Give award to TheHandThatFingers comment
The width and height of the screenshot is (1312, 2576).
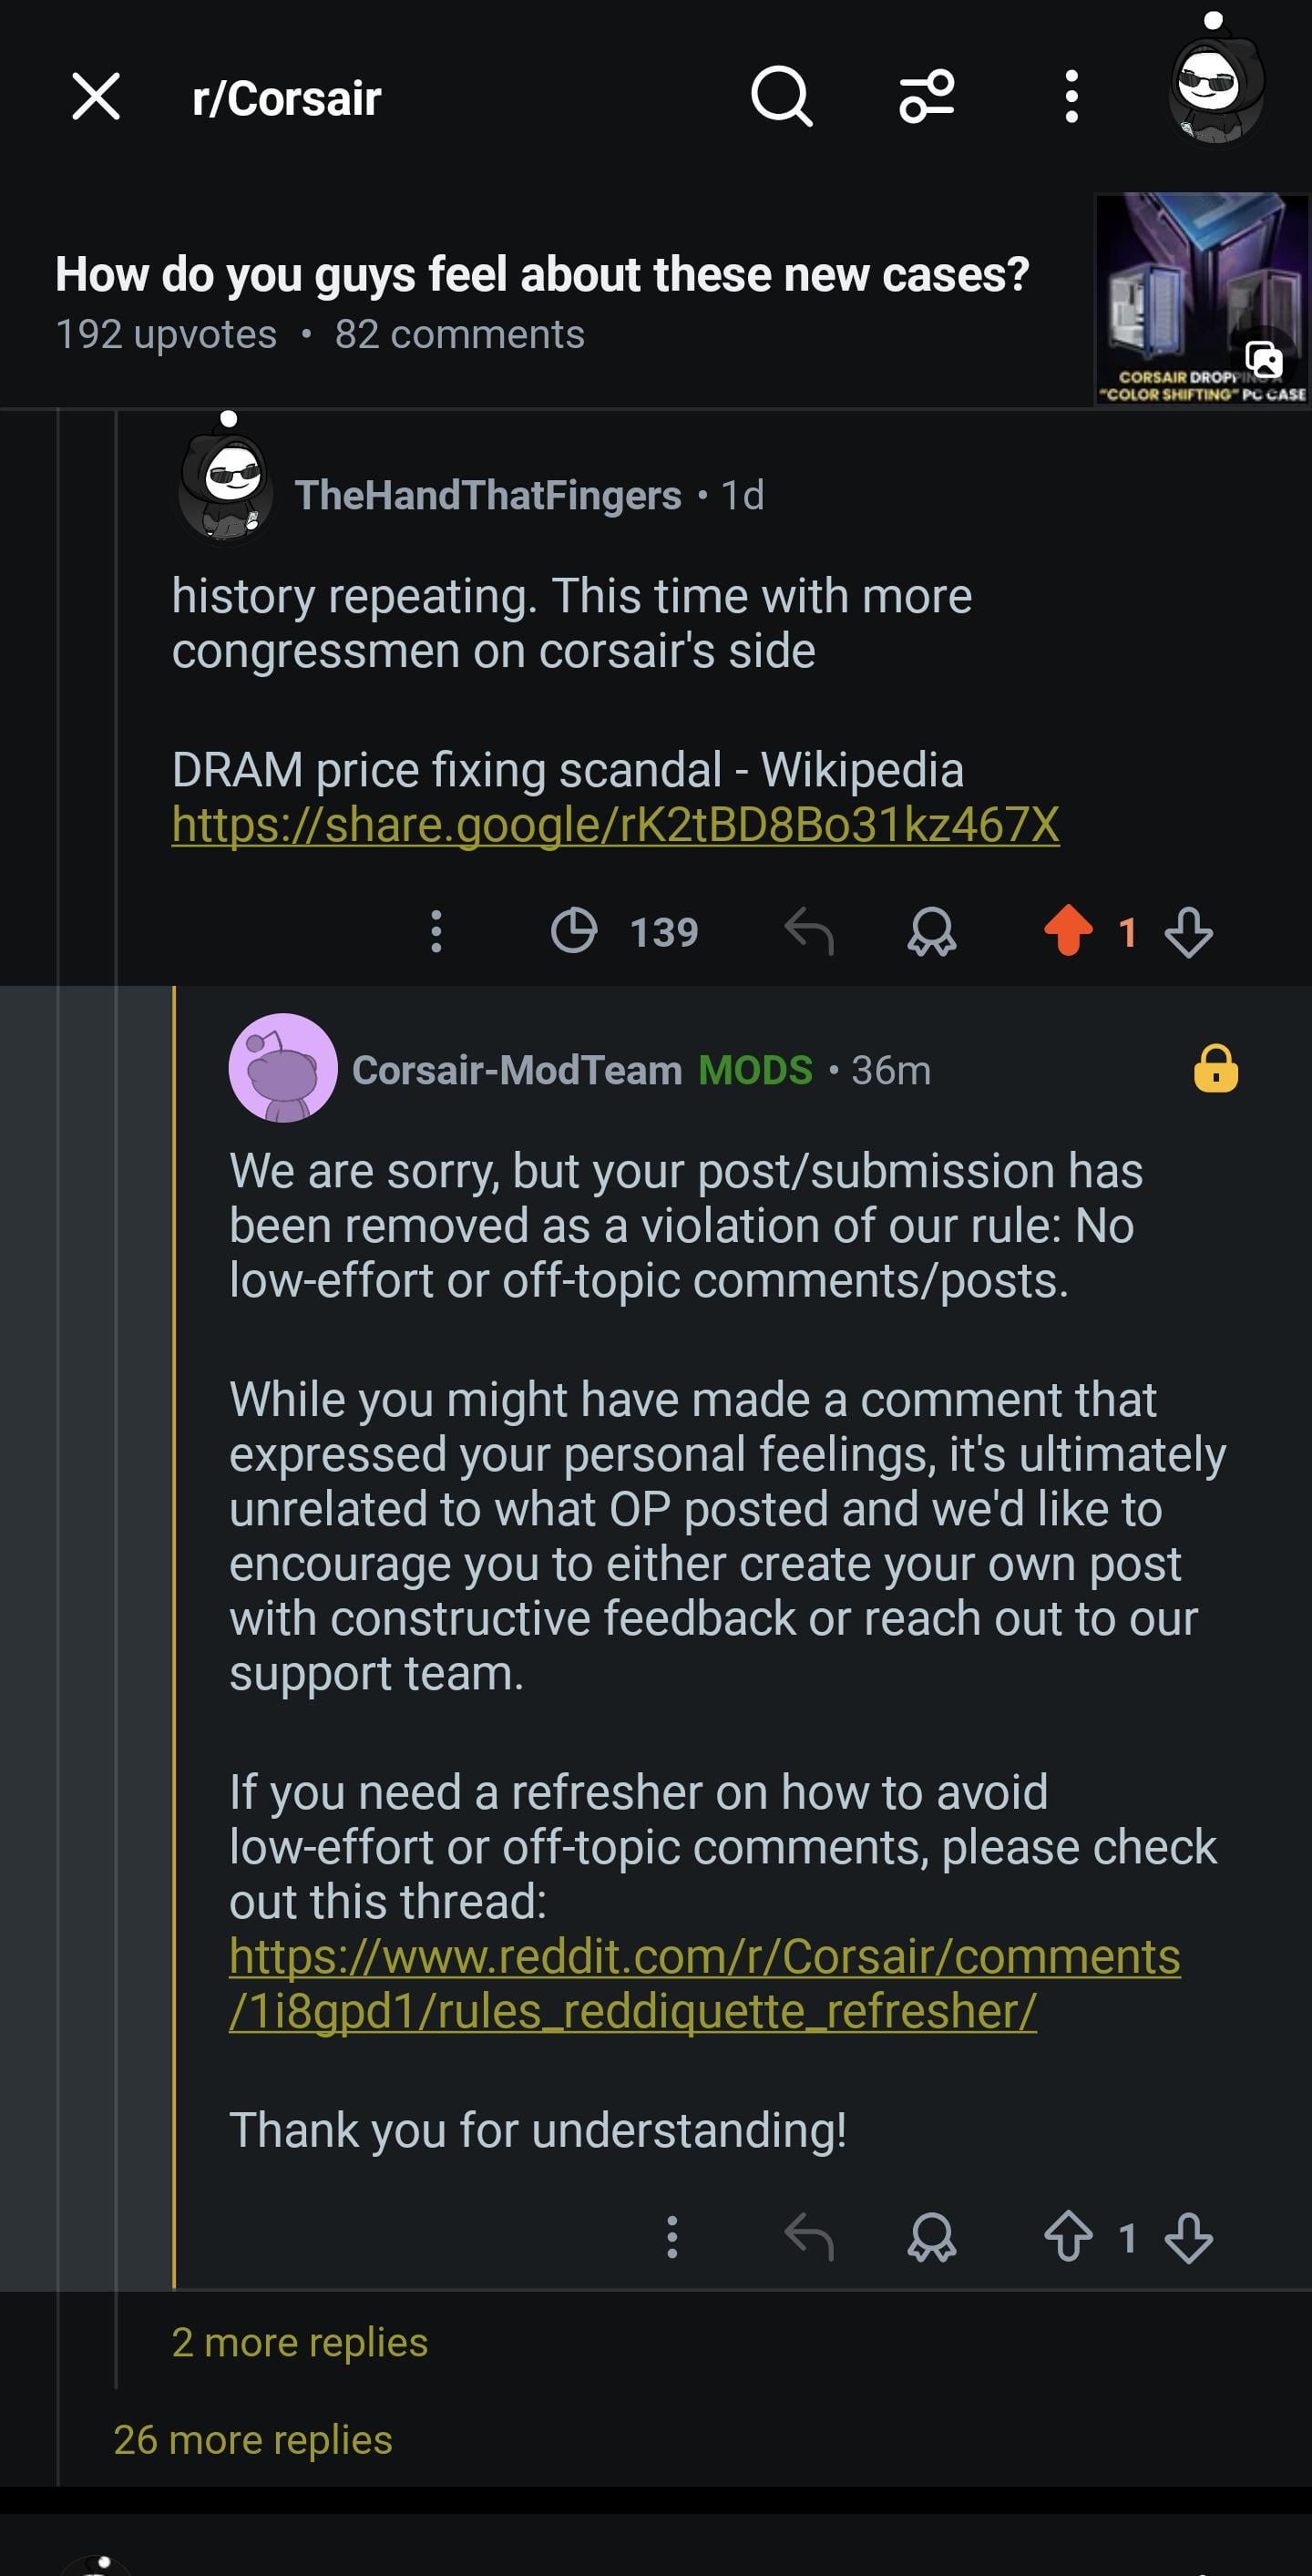[x=931, y=931]
